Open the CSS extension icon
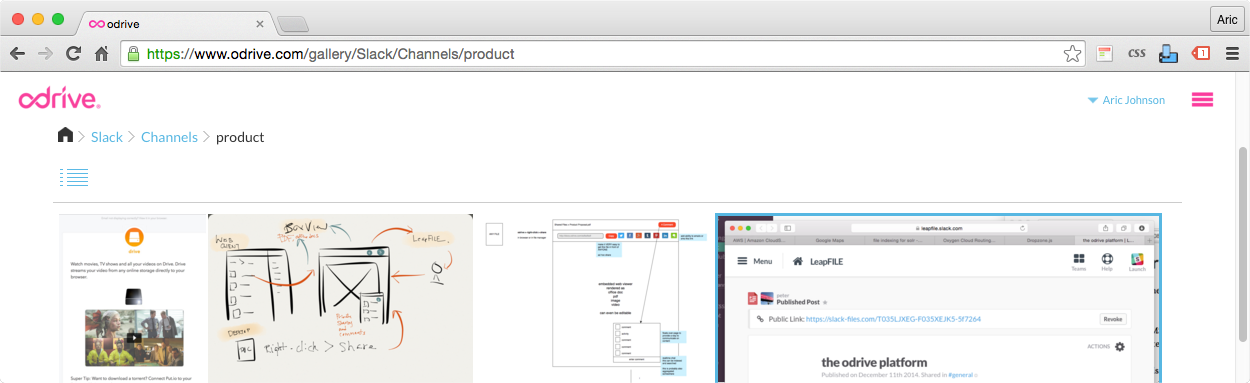The width and height of the screenshot is (1250, 383). coord(1137,54)
